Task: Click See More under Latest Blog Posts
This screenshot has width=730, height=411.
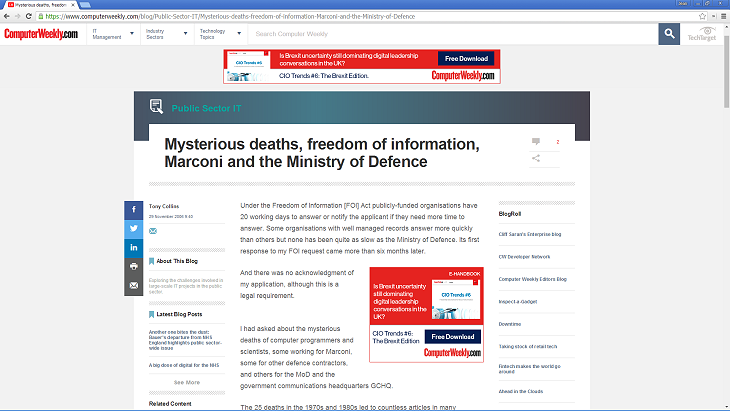Action: (x=187, y=383)
